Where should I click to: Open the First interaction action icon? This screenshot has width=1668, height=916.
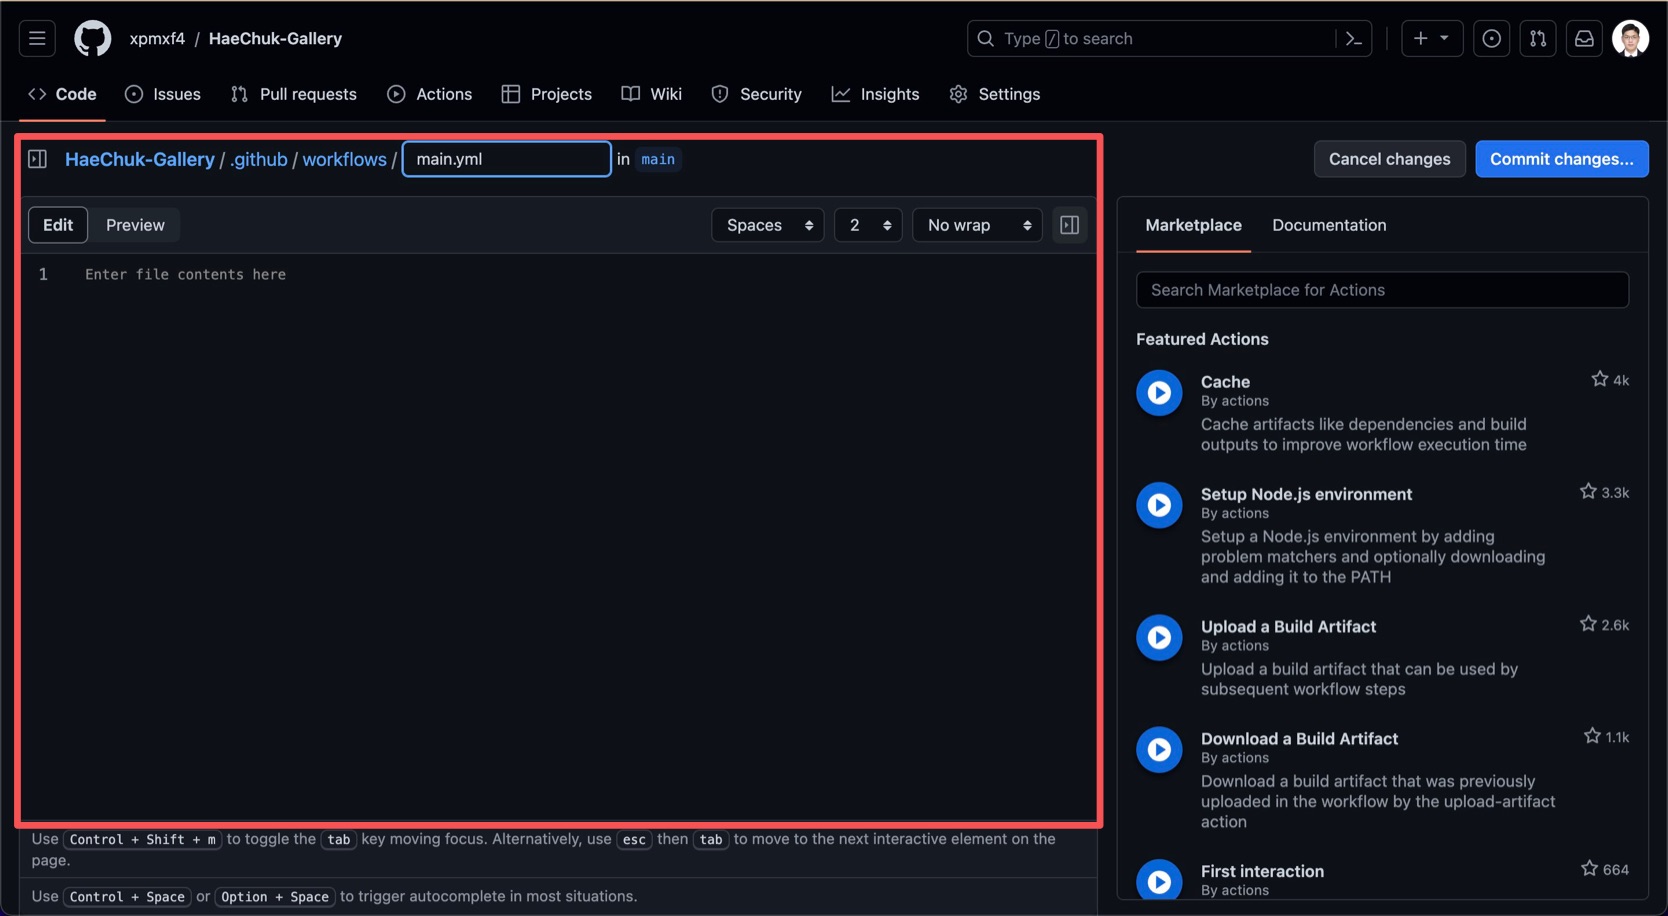coord(1159,882)
